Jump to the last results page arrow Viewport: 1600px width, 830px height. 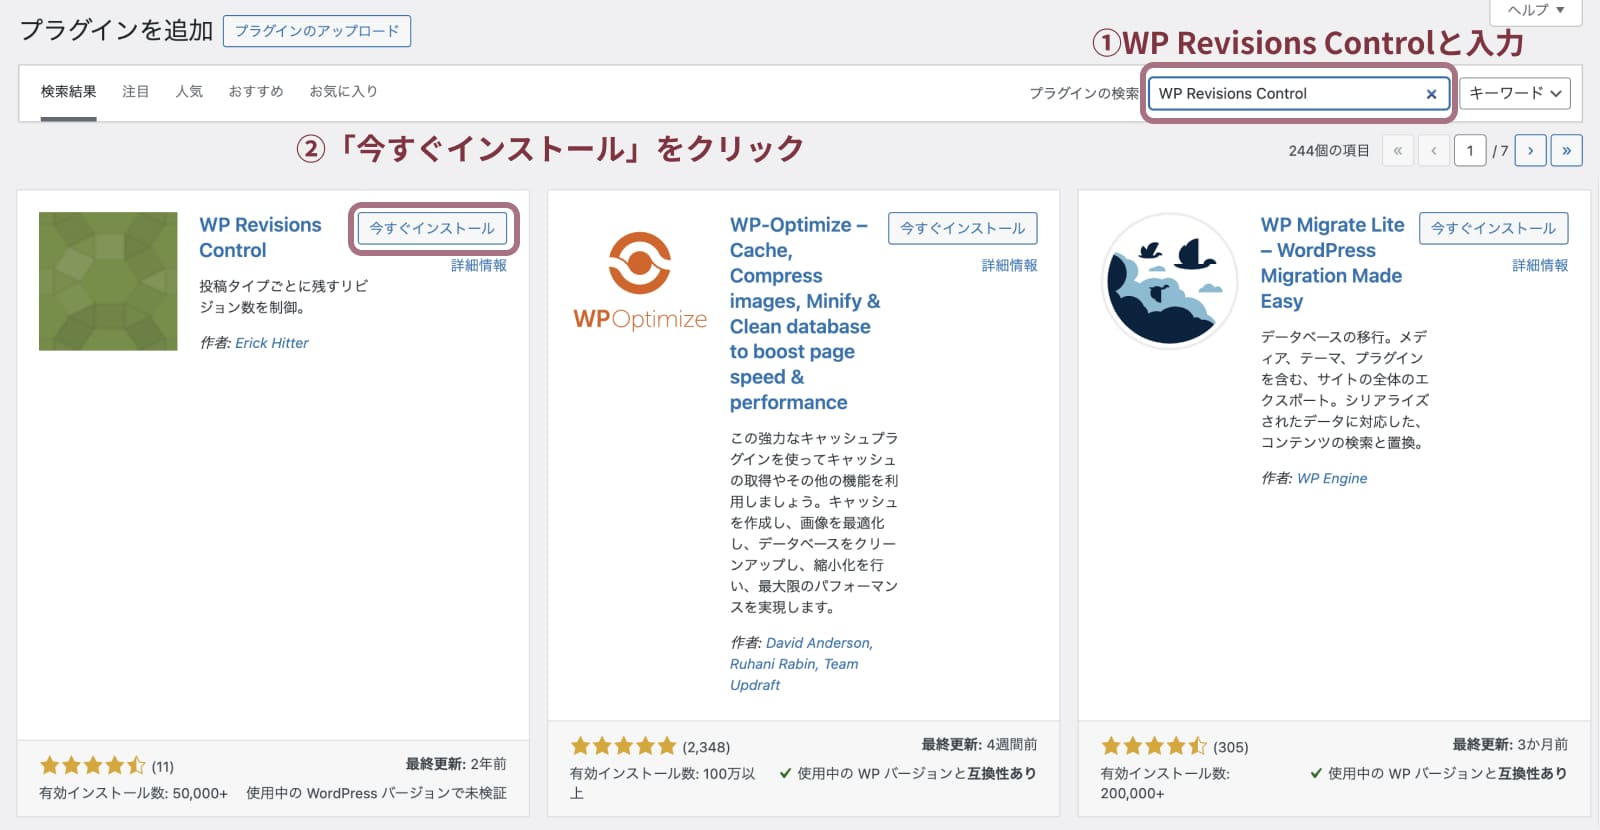click(1566, 151)
